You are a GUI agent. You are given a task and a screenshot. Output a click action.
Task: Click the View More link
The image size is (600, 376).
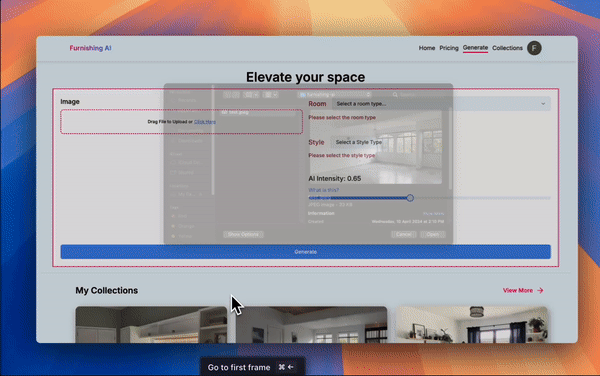tap(518, 290)
